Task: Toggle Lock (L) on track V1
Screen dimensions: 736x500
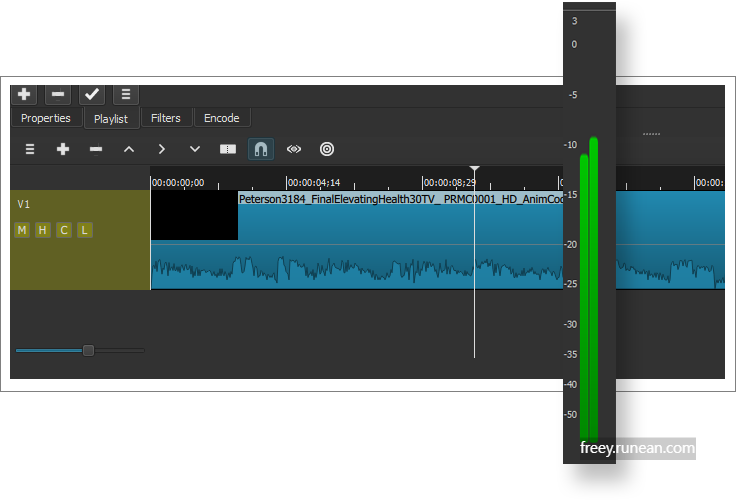Action: point(84,230)
